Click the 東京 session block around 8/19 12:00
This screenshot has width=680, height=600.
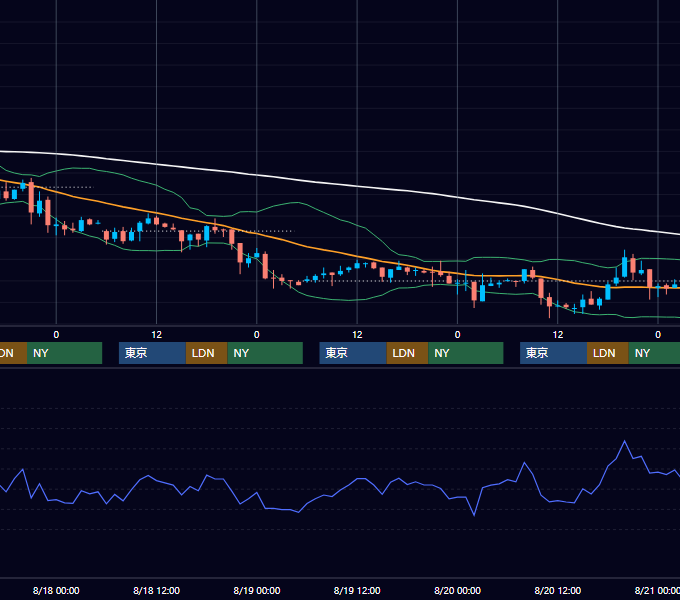353,353
